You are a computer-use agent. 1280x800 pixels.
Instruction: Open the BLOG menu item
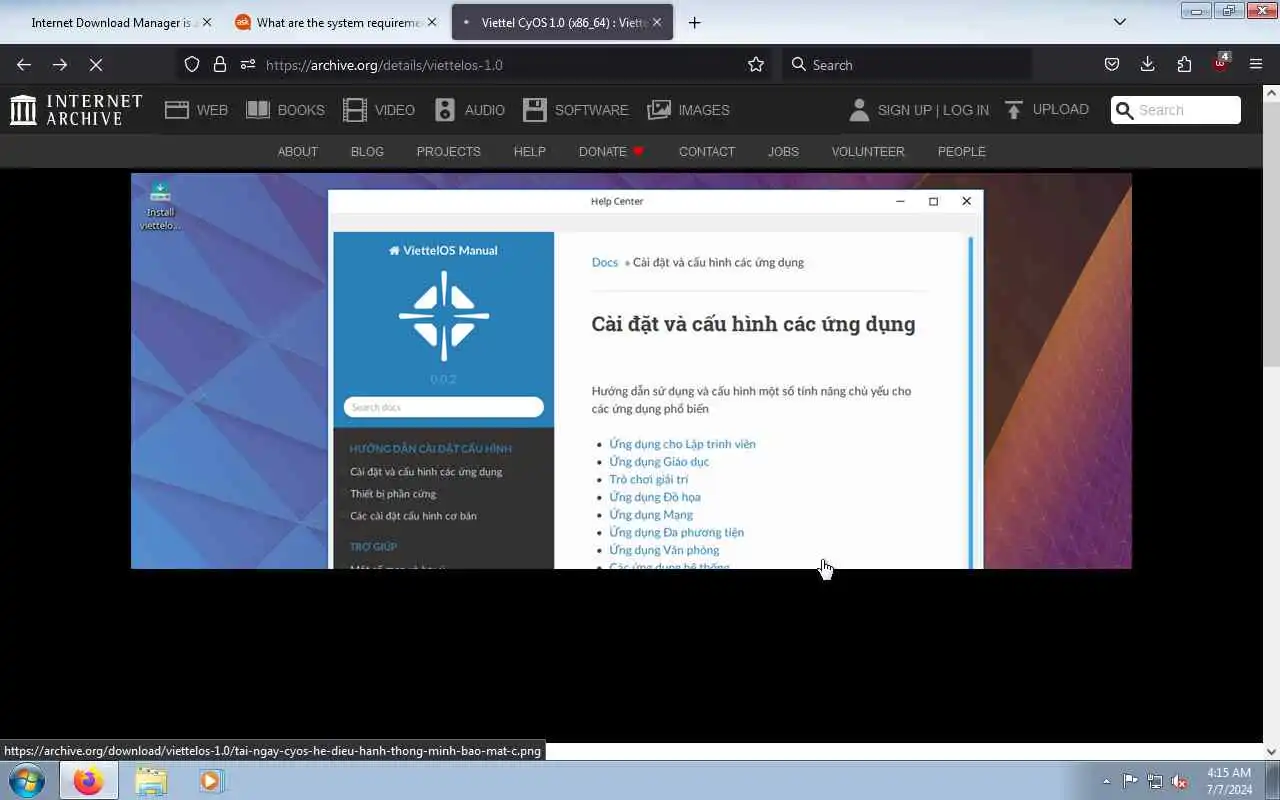pyautogui.click(x=367, y=151)
